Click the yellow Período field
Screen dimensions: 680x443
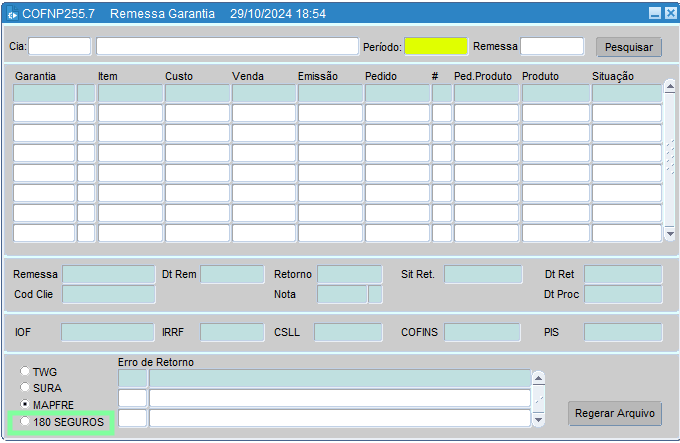[x=436, y=46]
